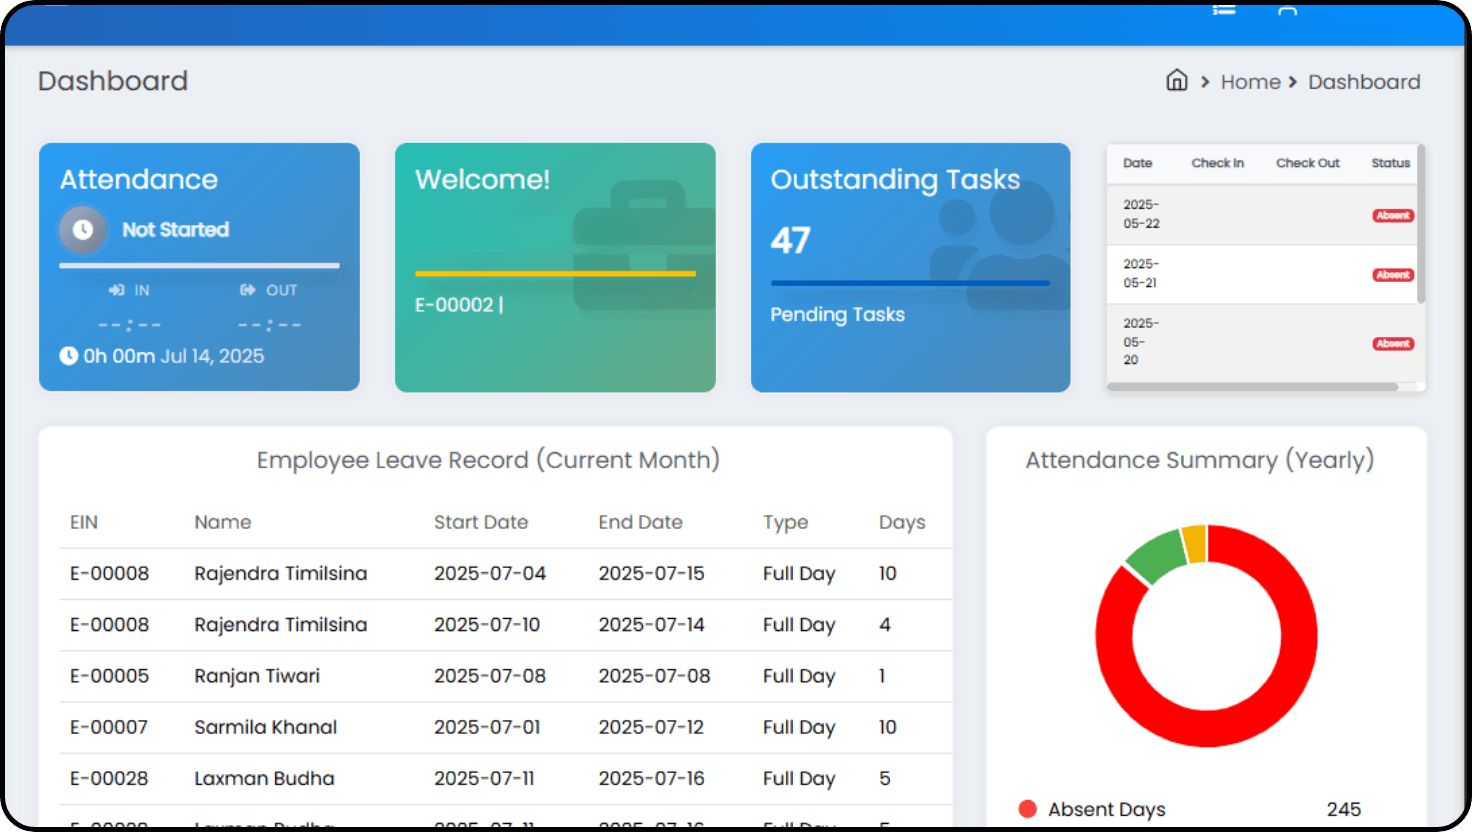
Task: Click the Status column header
Action: point(1391,163)
